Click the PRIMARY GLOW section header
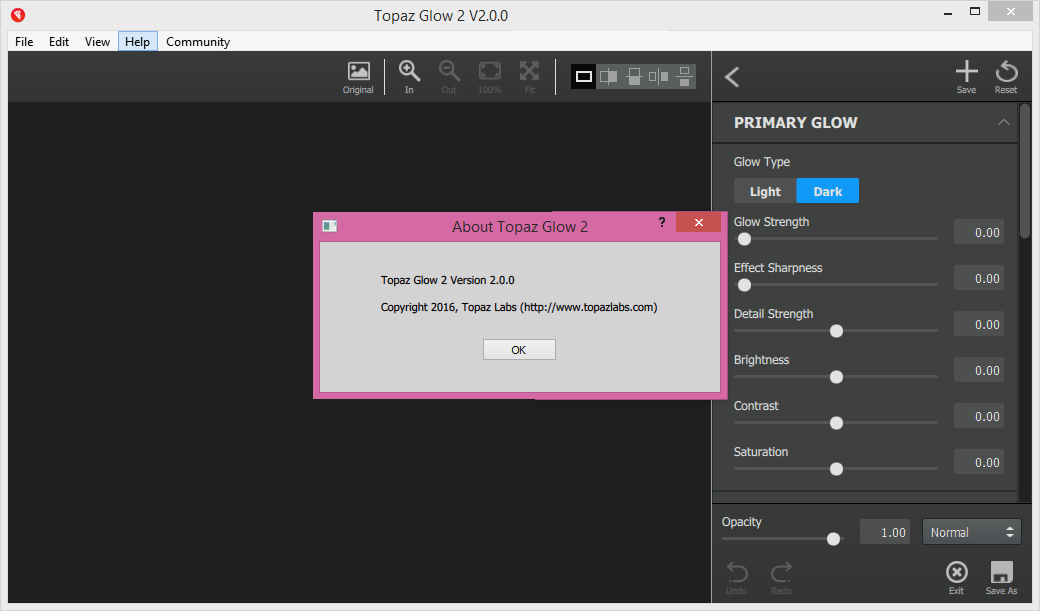This screenshot has height=611, width=1040. (865, 122)
